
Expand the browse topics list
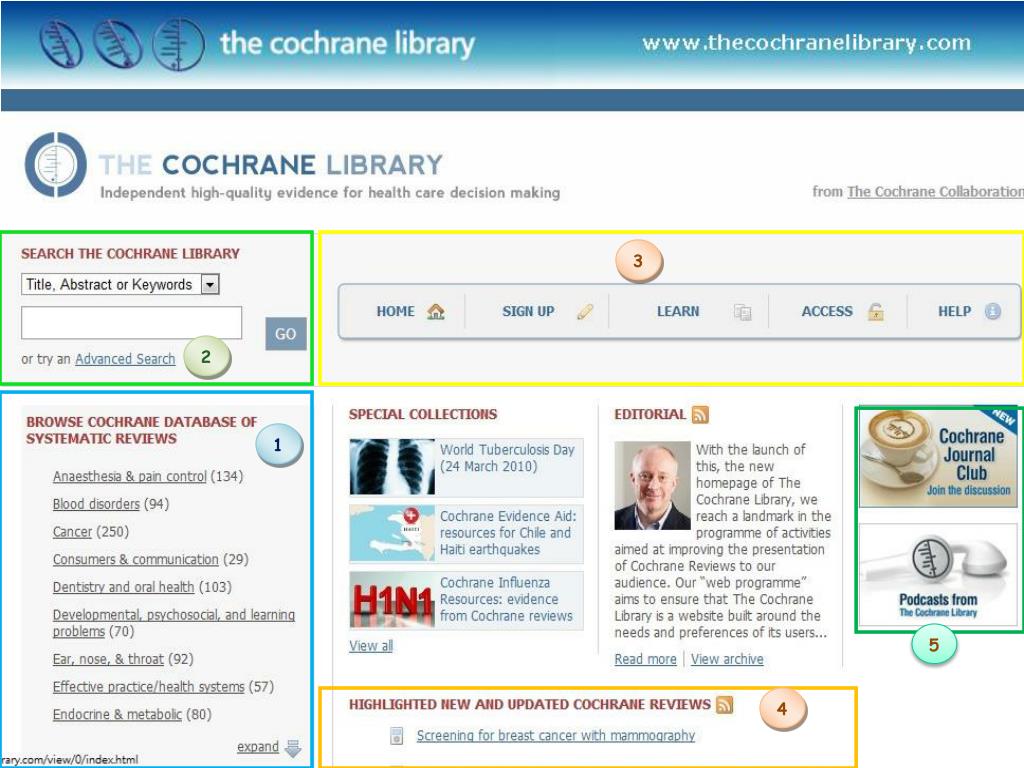coord(257,746)
